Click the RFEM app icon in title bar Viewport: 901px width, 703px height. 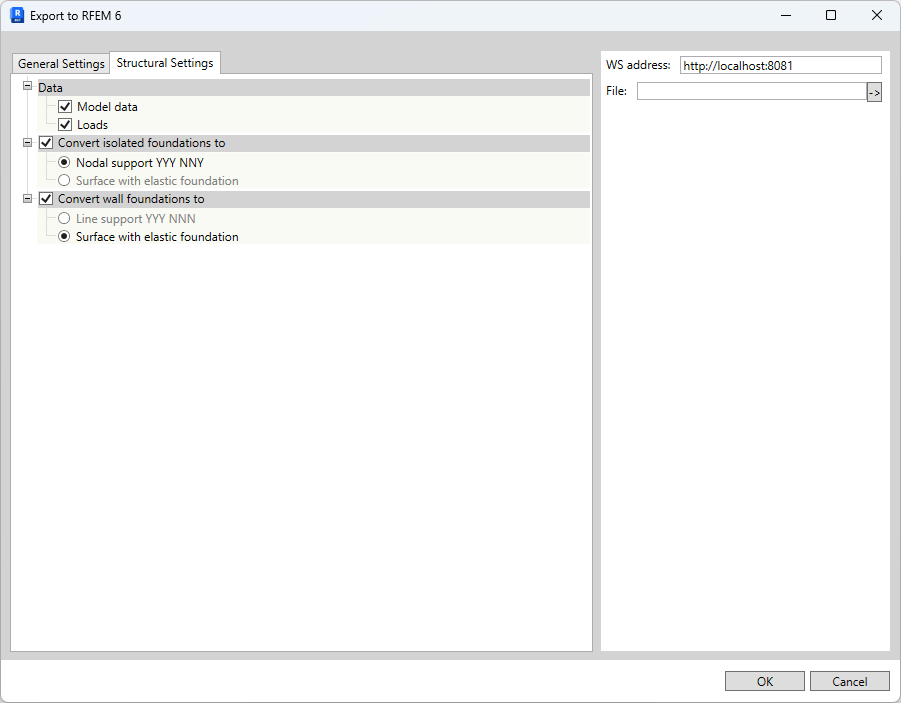[17, 16]
